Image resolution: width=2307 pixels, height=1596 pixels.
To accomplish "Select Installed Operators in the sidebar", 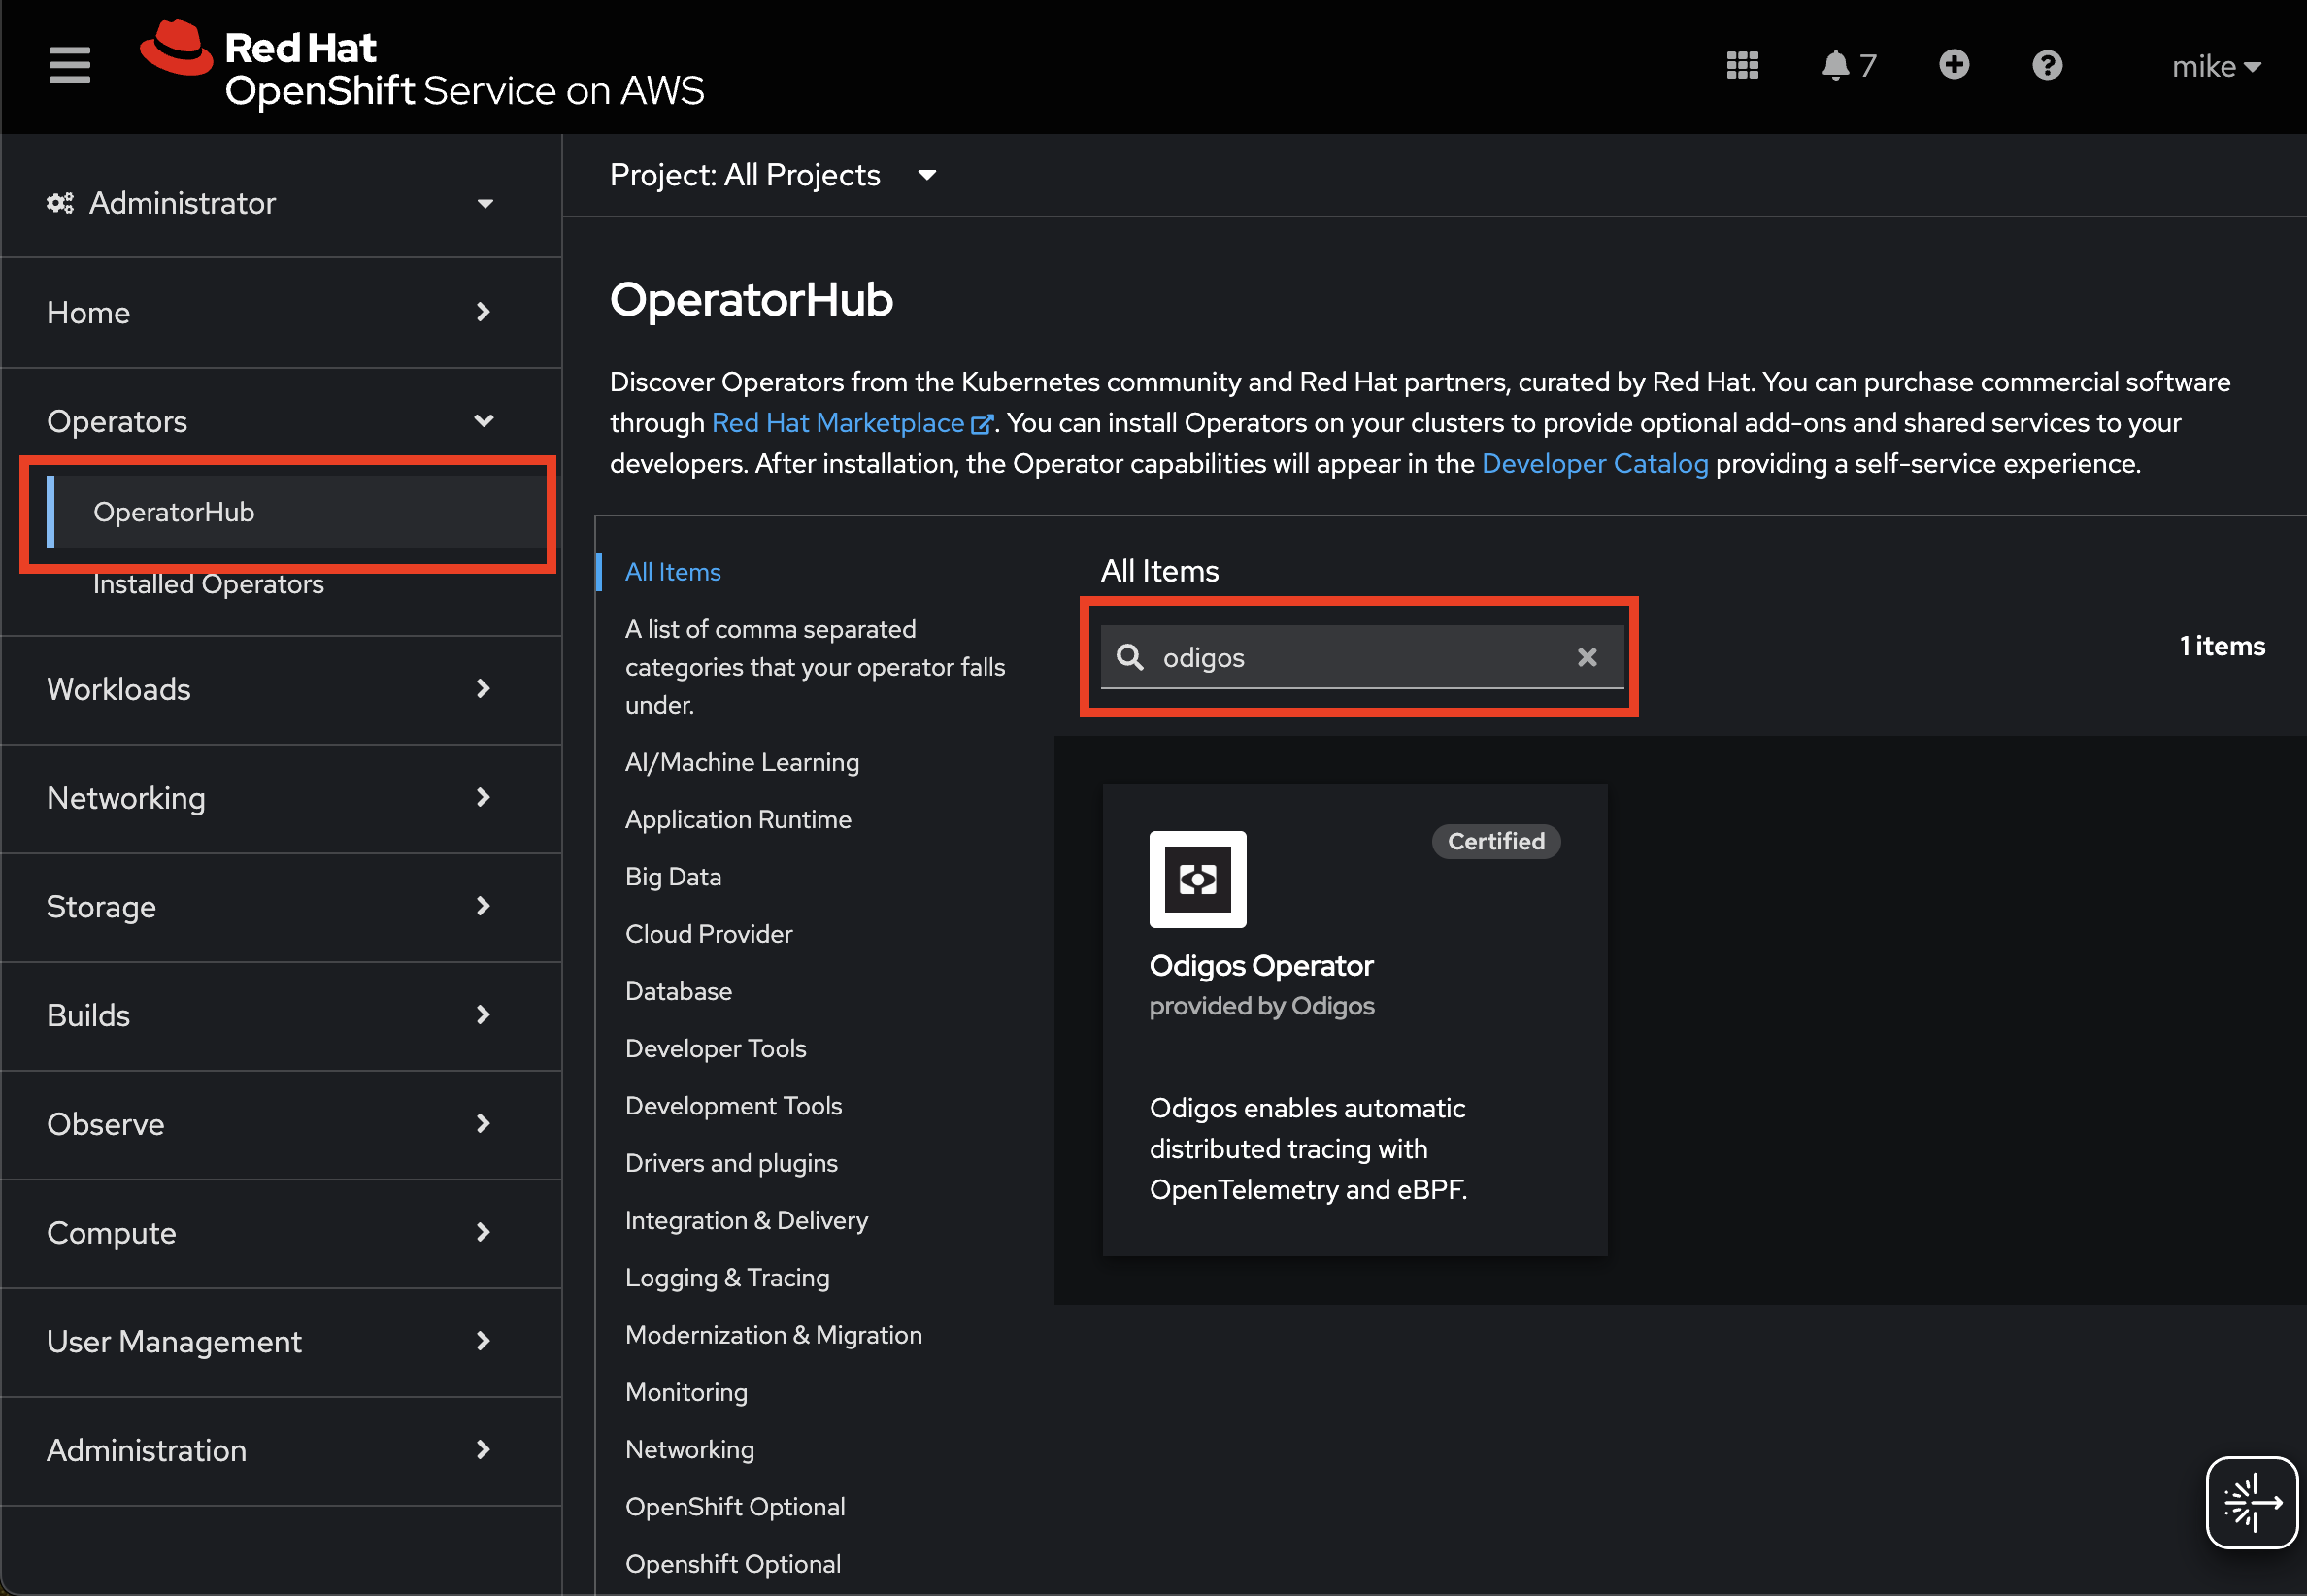I will click(208, 584).
